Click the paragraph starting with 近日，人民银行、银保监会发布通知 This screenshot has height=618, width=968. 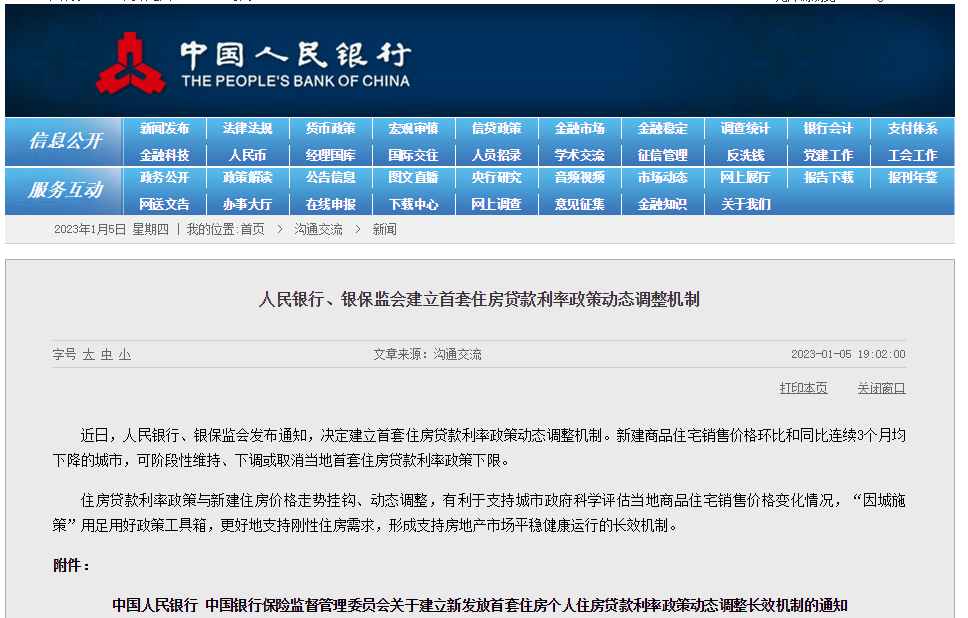(479, 448)
